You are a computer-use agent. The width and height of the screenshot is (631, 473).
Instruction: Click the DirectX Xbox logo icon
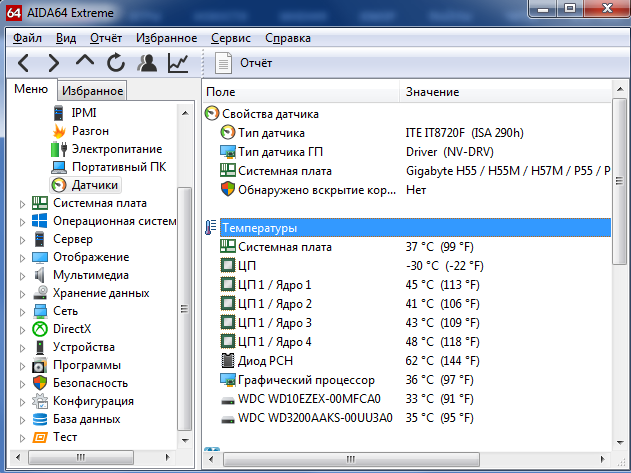tap(40, 329)
